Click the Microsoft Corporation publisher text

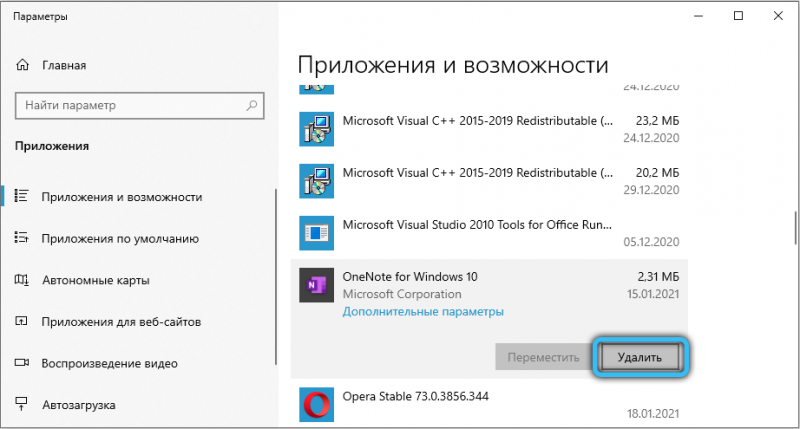click(402, 294)
